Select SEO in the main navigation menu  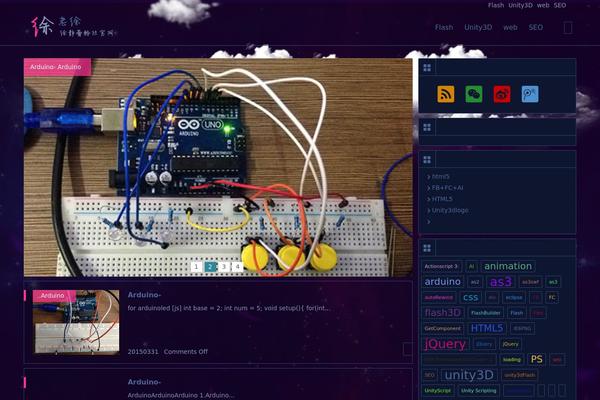(536, 28)
